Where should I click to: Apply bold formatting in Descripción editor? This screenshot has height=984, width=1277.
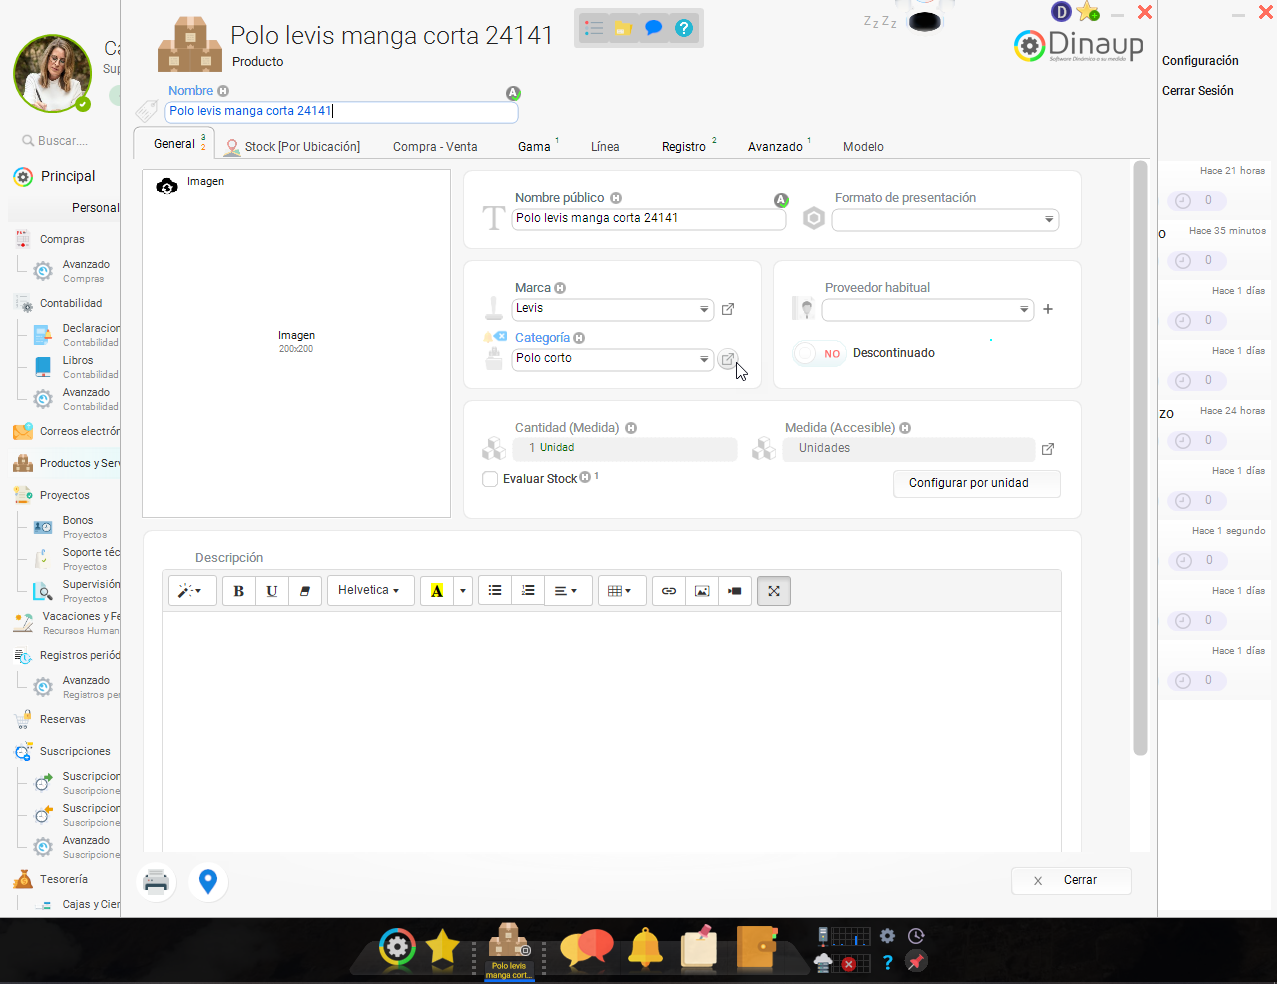238,591
